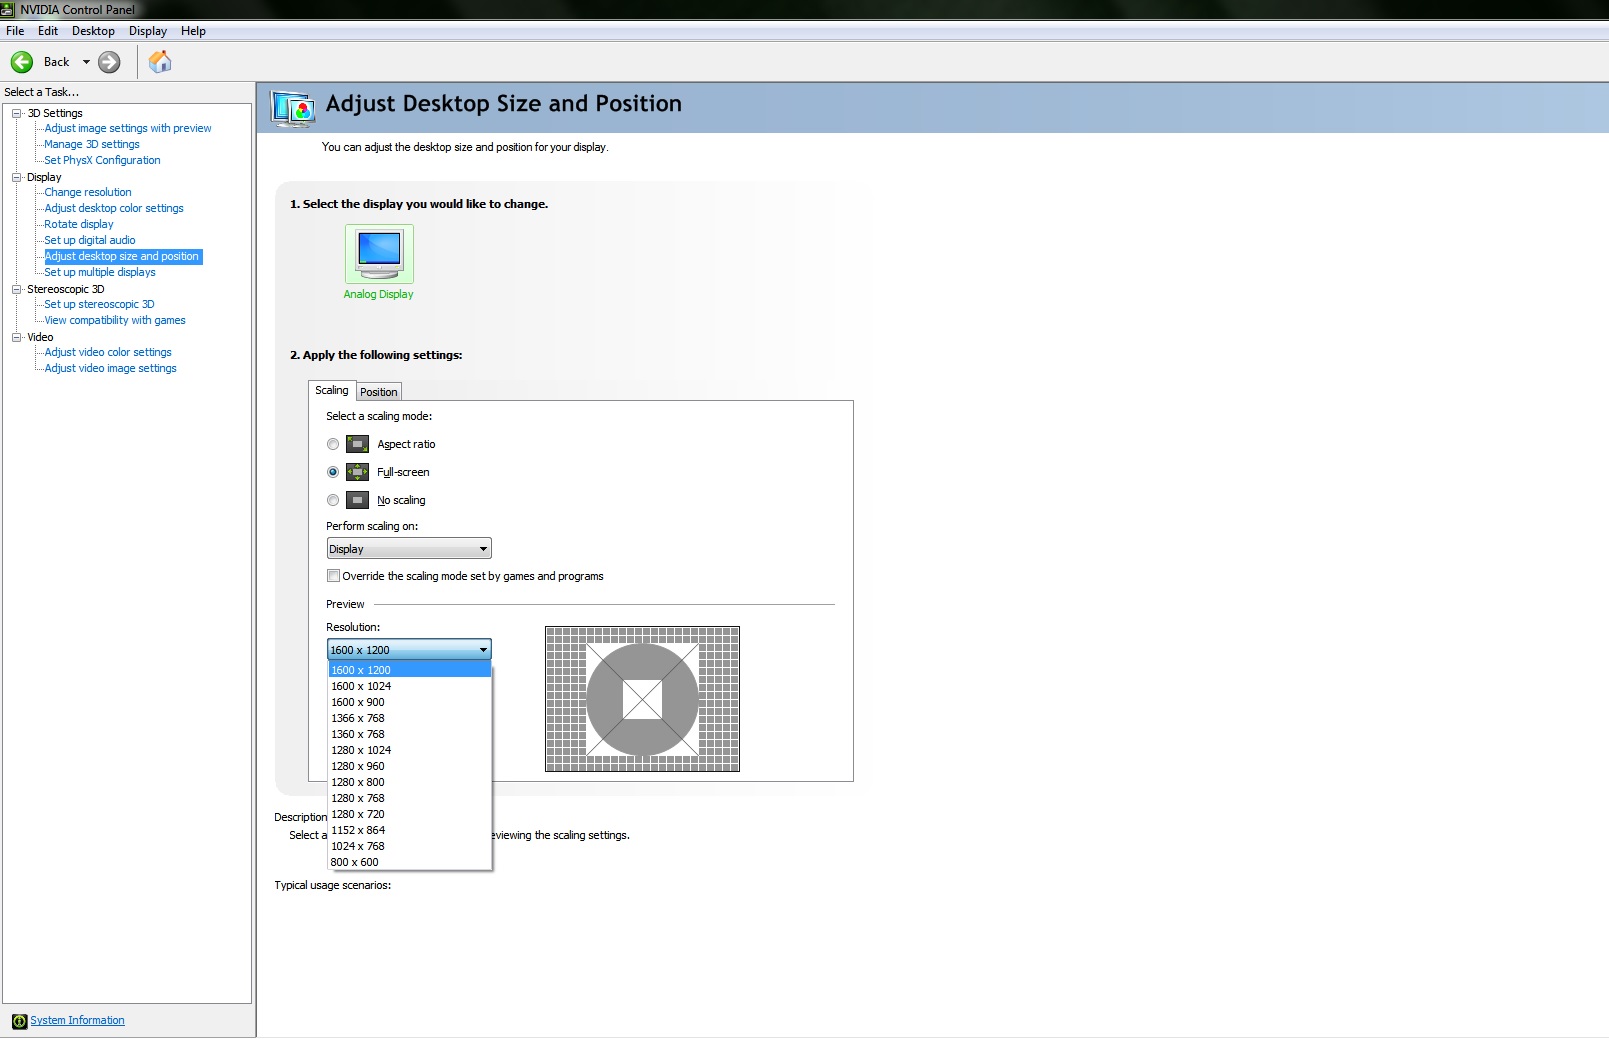Open Set up multiple displays

(x=100, y=272)
